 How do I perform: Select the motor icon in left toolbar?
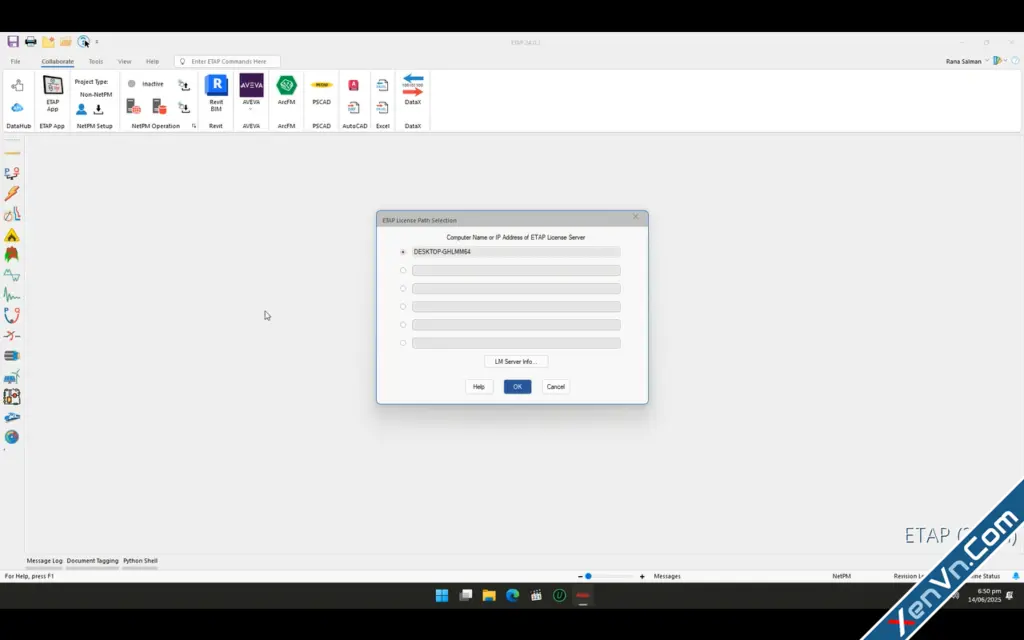tap(12, 356)
